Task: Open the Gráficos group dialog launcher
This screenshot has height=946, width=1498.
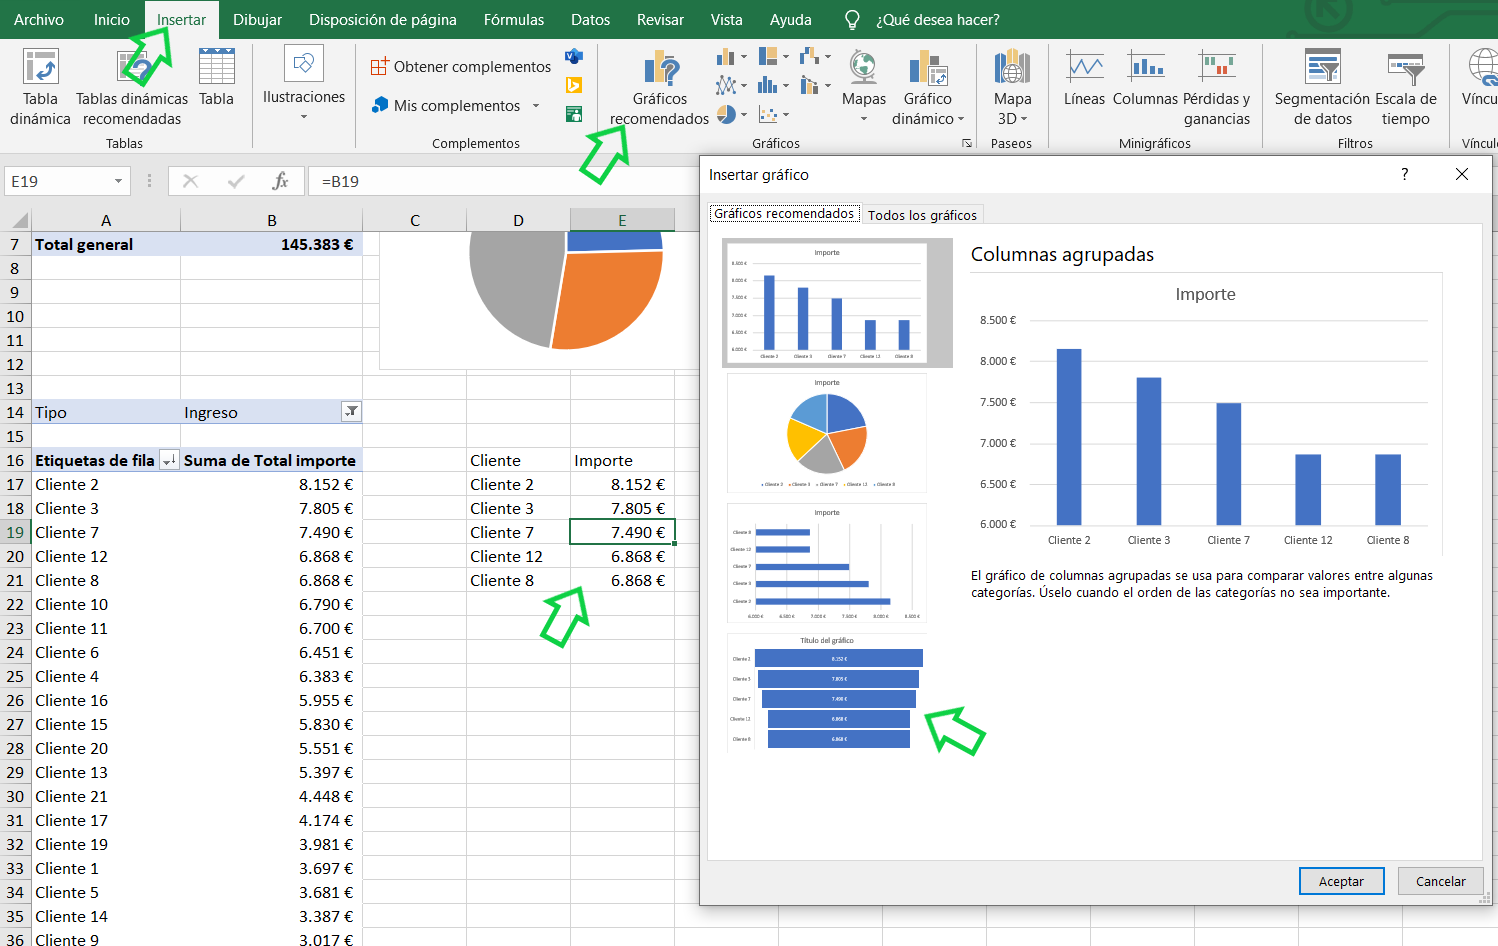Action: 967,144
